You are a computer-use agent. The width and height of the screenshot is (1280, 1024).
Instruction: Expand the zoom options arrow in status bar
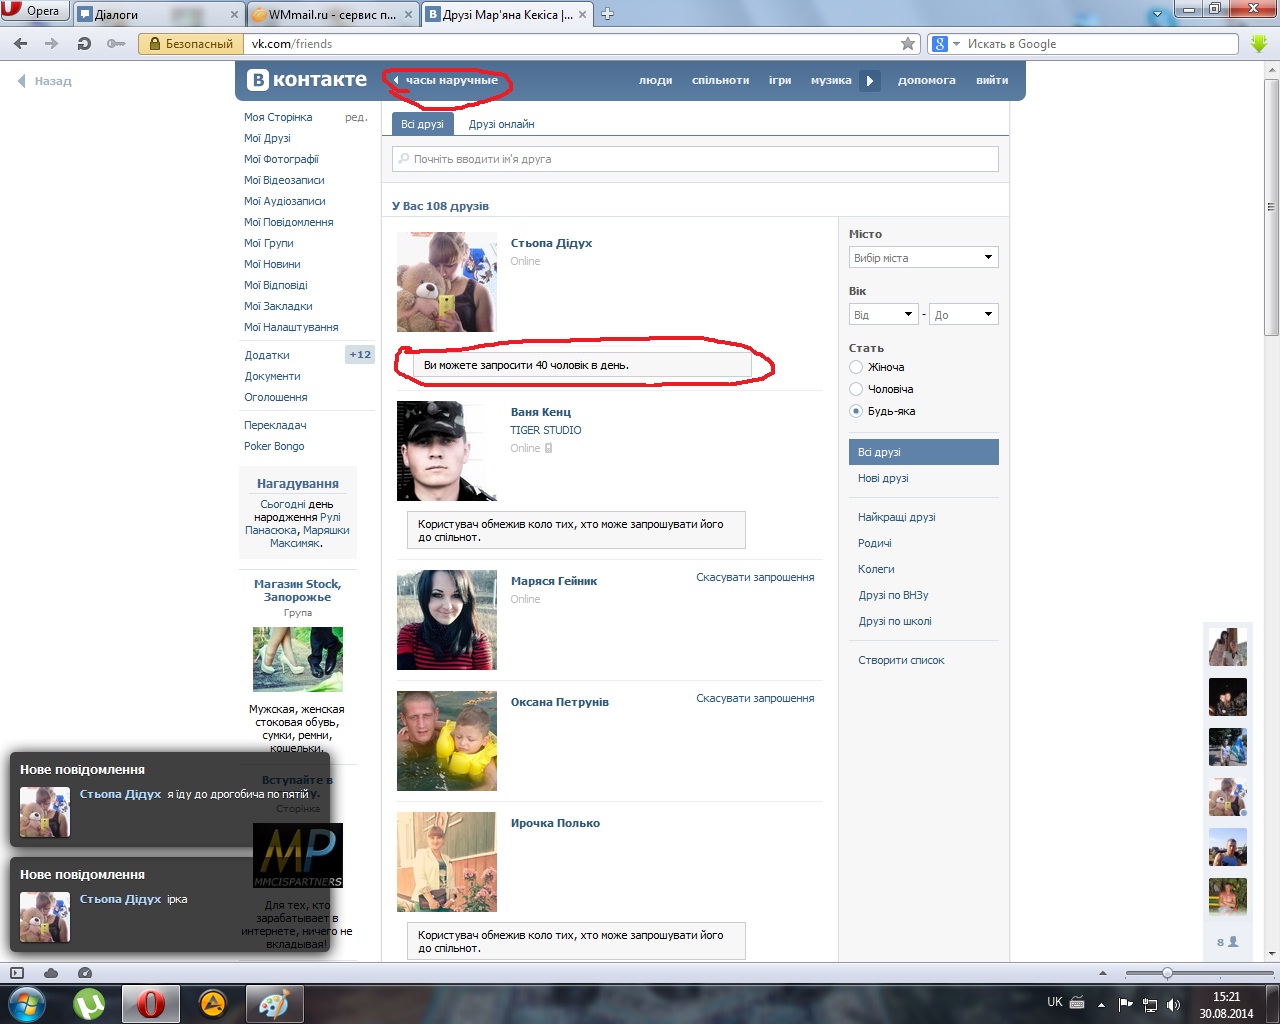point(1103,973)
